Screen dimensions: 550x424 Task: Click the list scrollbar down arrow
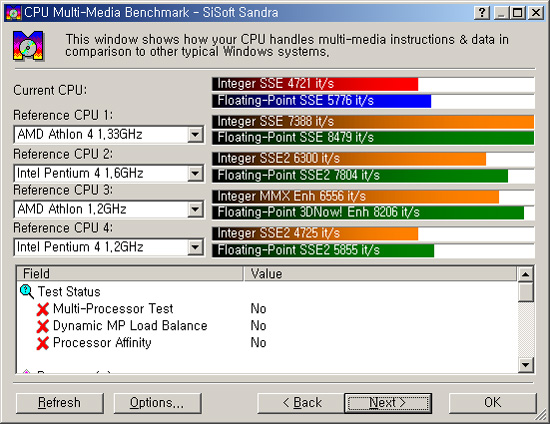(525, 365)
